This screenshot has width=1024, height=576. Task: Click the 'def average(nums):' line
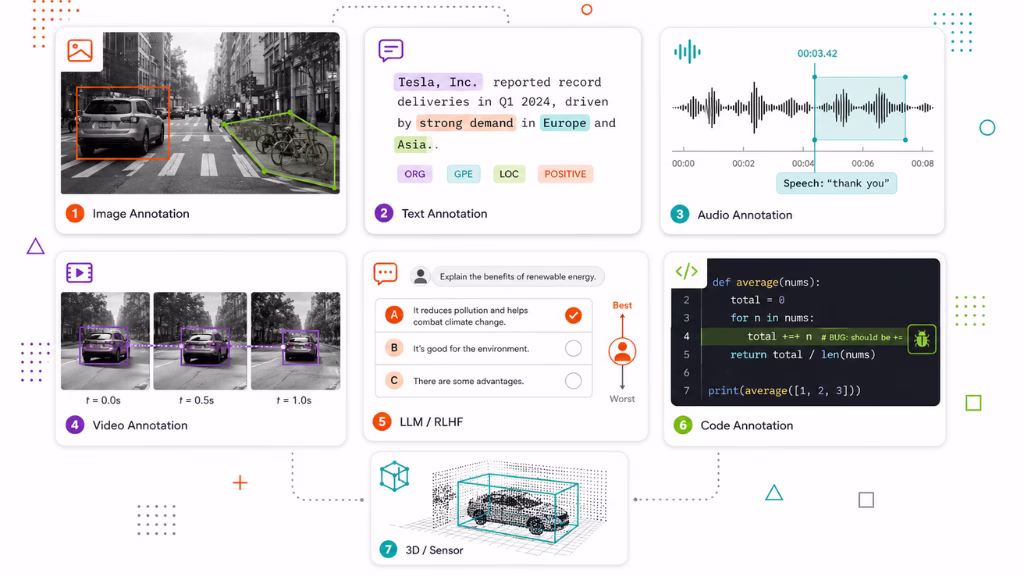click(766, 282)
